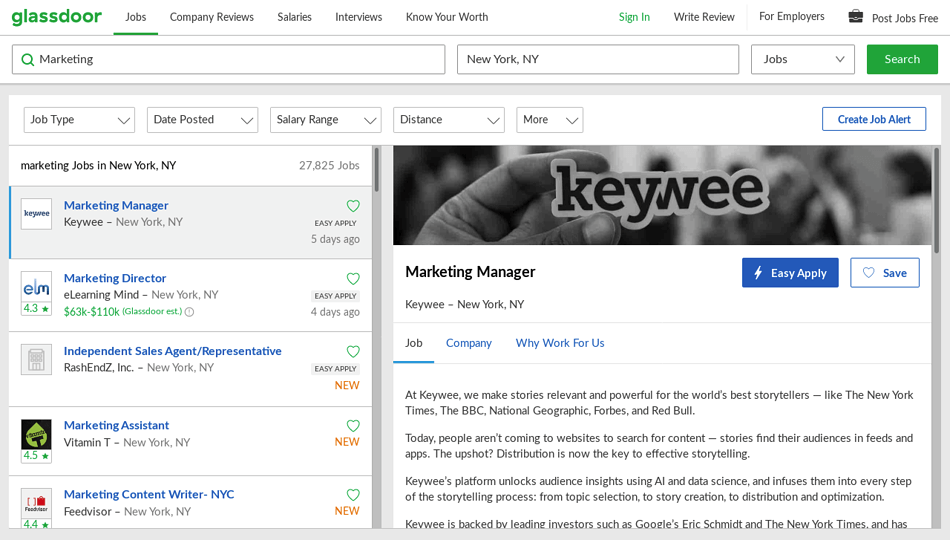
Task: Select the Job tab in job detail
Action: point(414,343)
